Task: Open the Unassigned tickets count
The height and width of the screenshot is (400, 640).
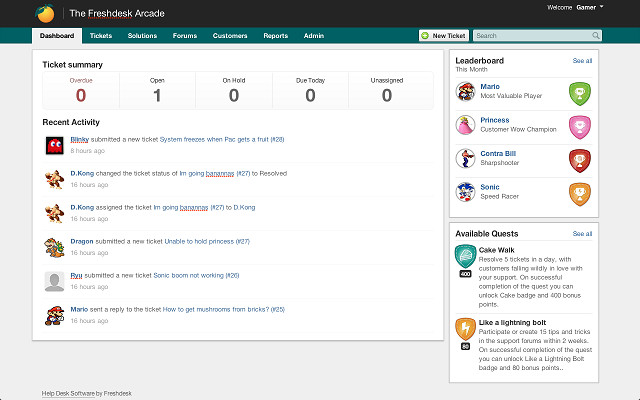Action: (387, 91)
